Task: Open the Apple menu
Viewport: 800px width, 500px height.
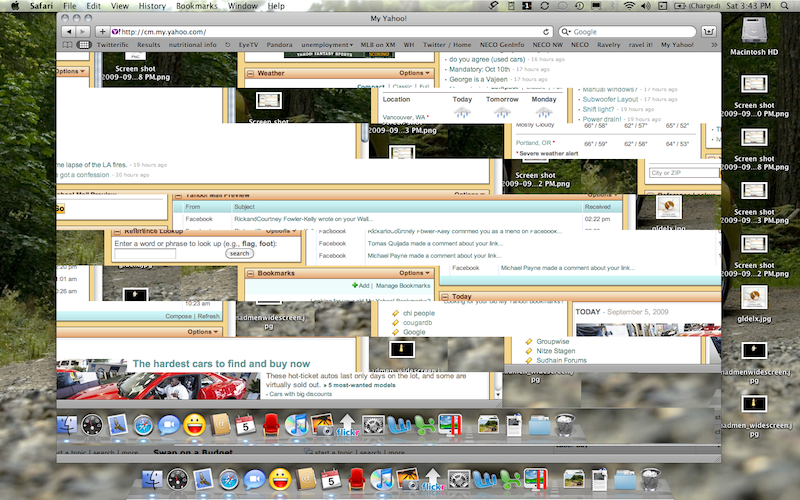Action: [x=15, y=6]
